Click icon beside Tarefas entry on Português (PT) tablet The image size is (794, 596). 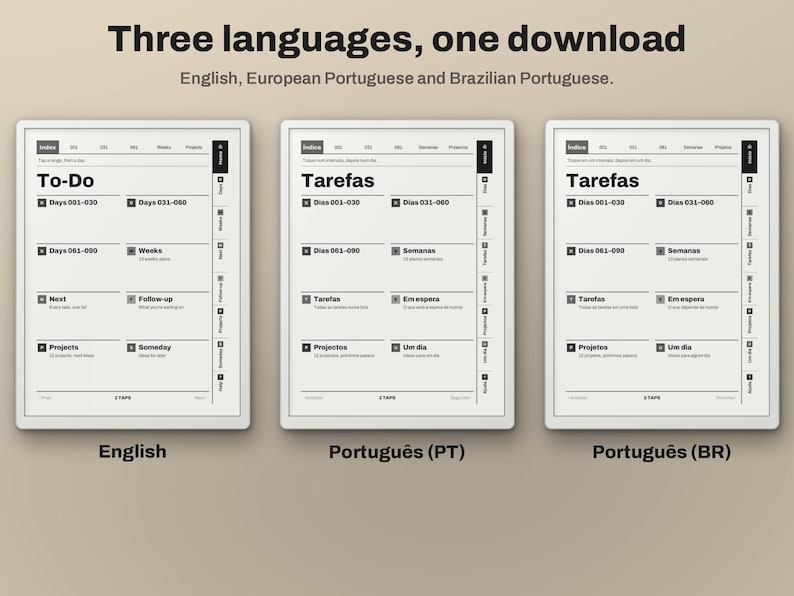point(306,299)
